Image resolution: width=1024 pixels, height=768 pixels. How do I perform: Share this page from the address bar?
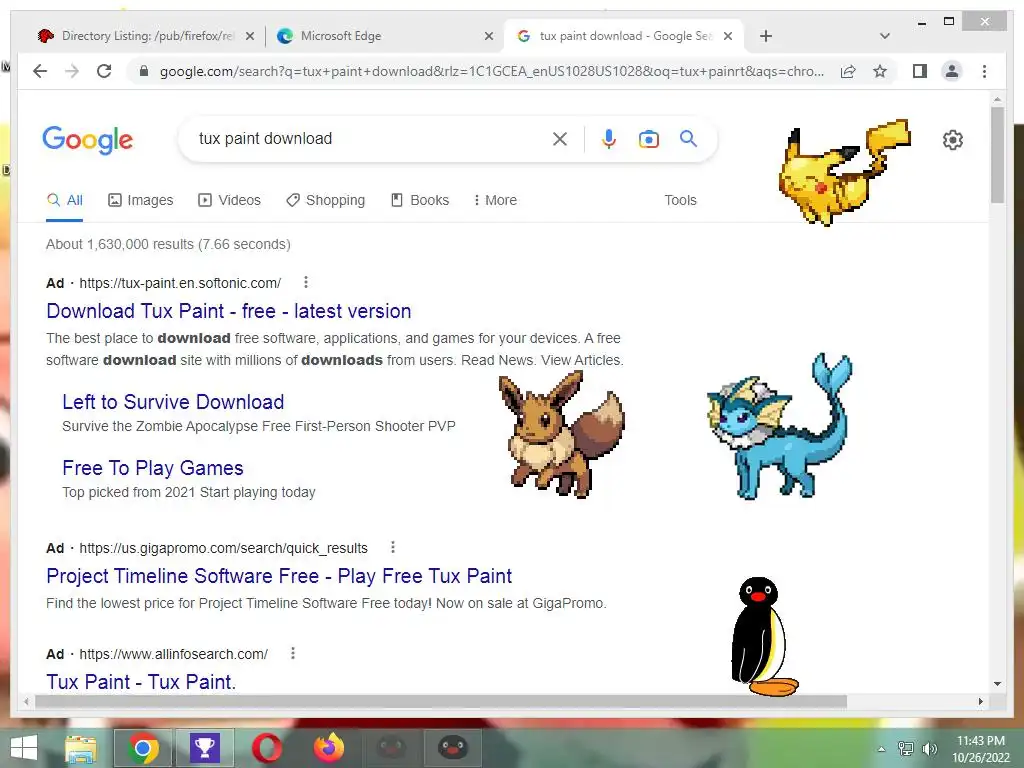(848, 71)
